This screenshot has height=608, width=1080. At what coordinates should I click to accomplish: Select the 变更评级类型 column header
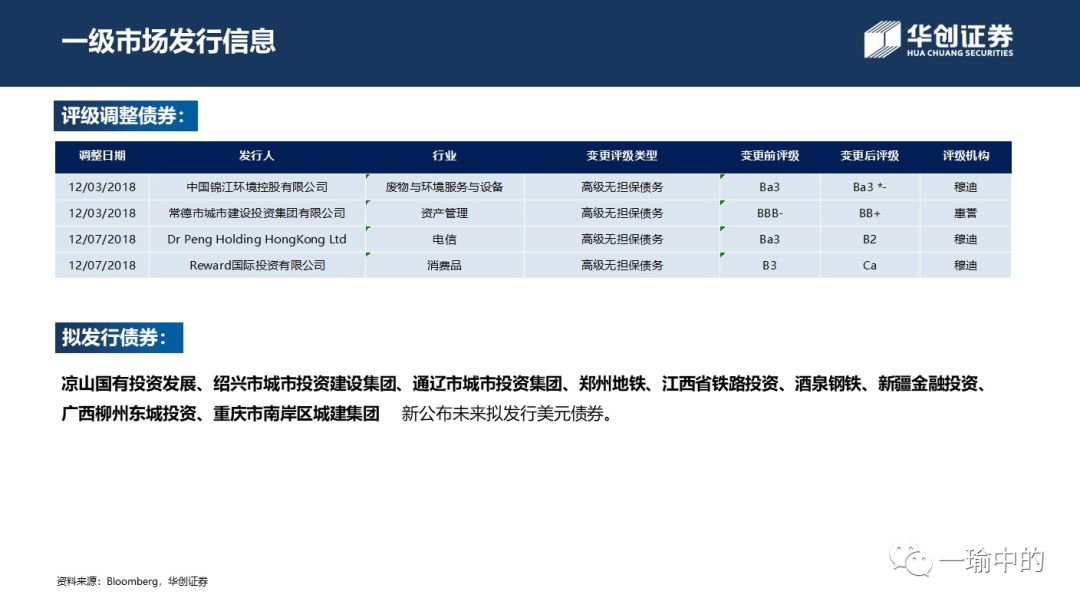point(622,156)
